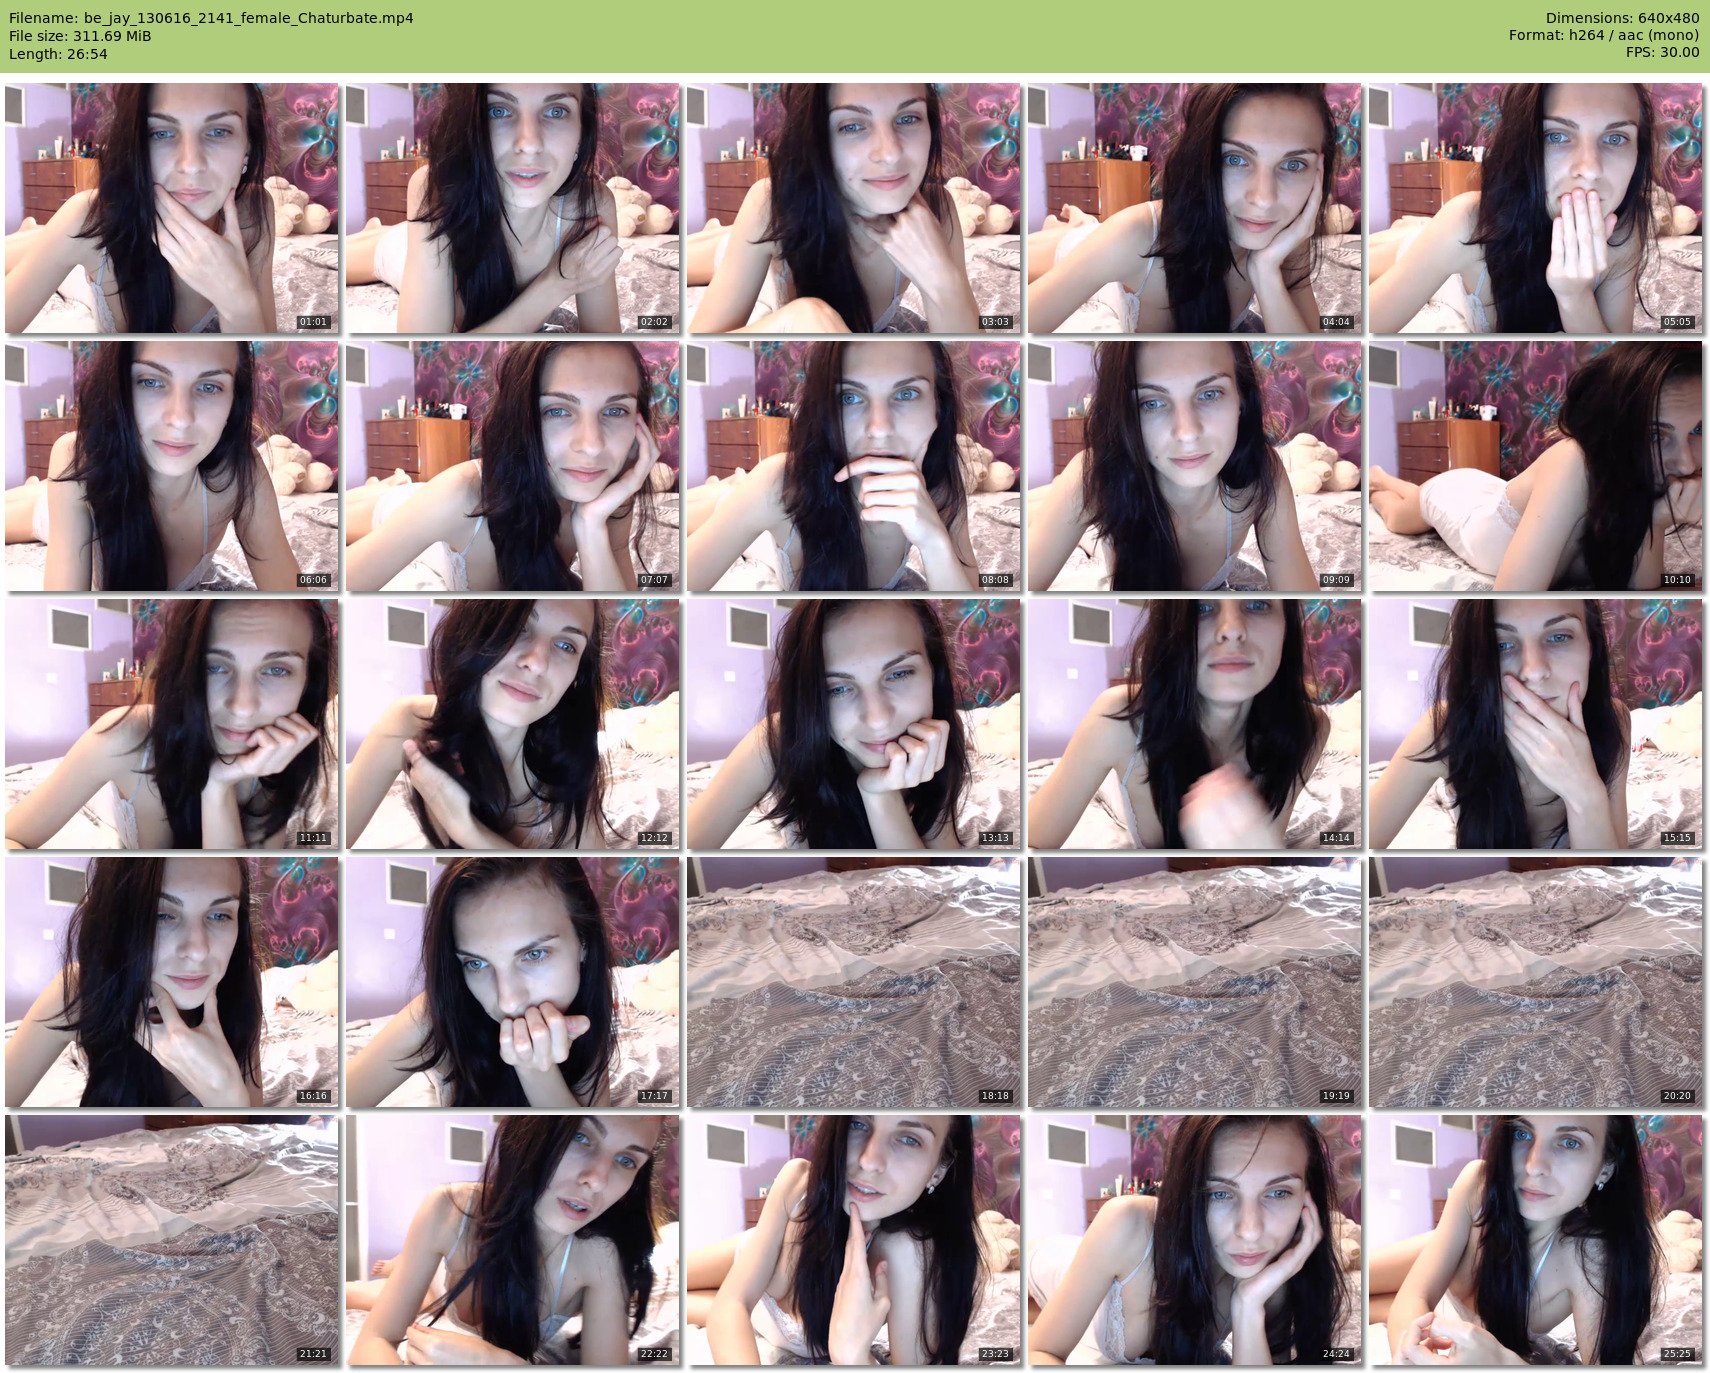Click the File size 311.69 MiB text
1710x1373 pixels.
pyautogui.click(x=80, y=36)
